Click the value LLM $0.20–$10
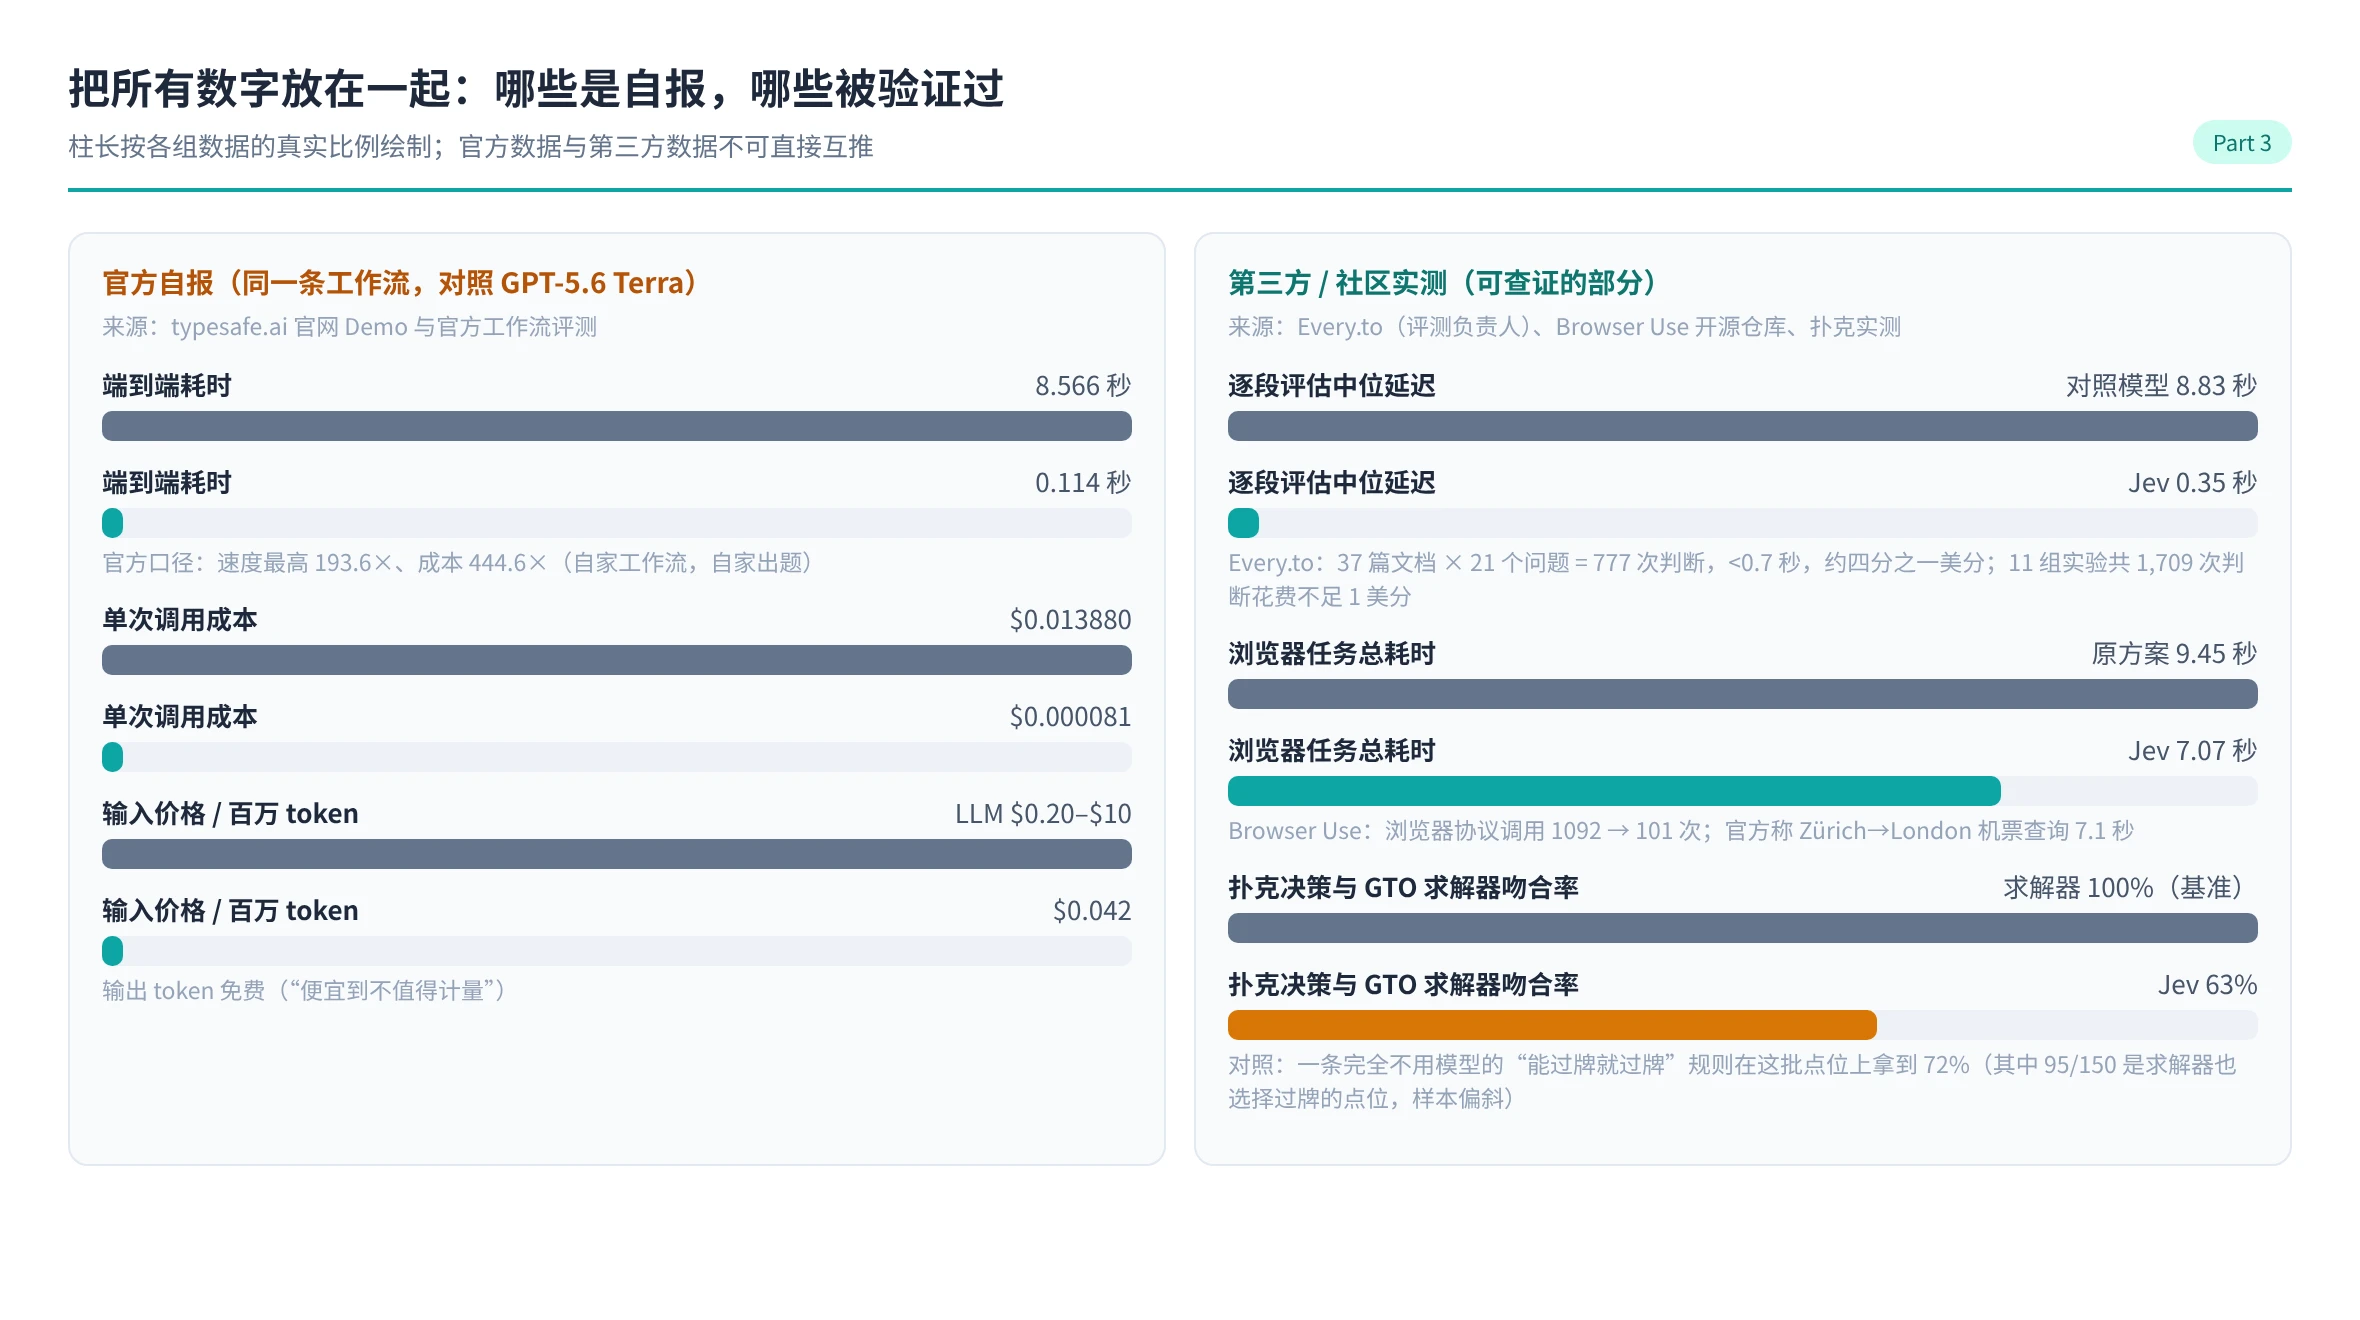The image size is (2360, 1320). click(1043, 814)
